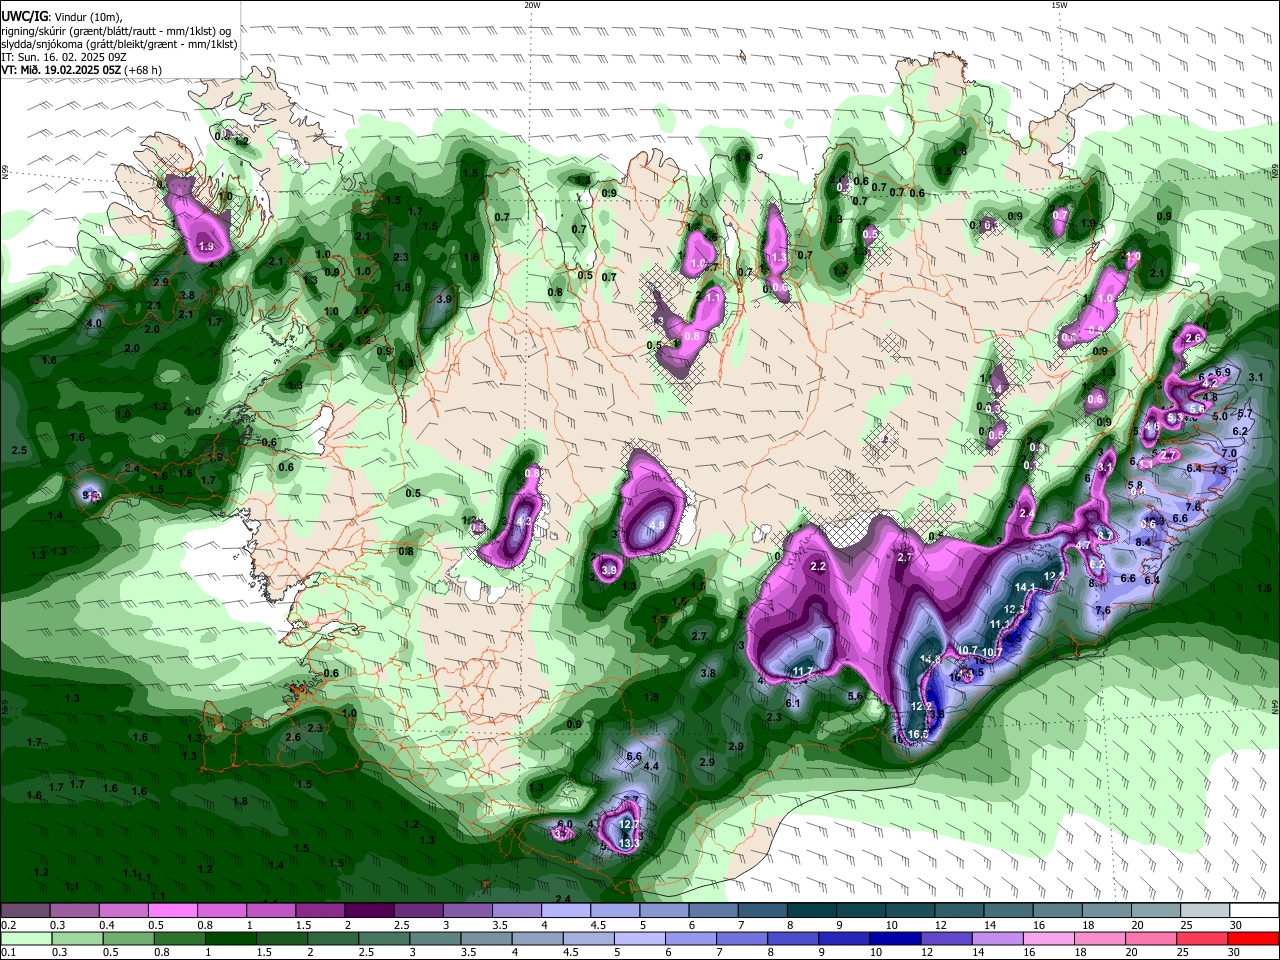Select the pale green swatch starting at 0.1
The image size is (1280, 960).
click(x=26, y=938)
